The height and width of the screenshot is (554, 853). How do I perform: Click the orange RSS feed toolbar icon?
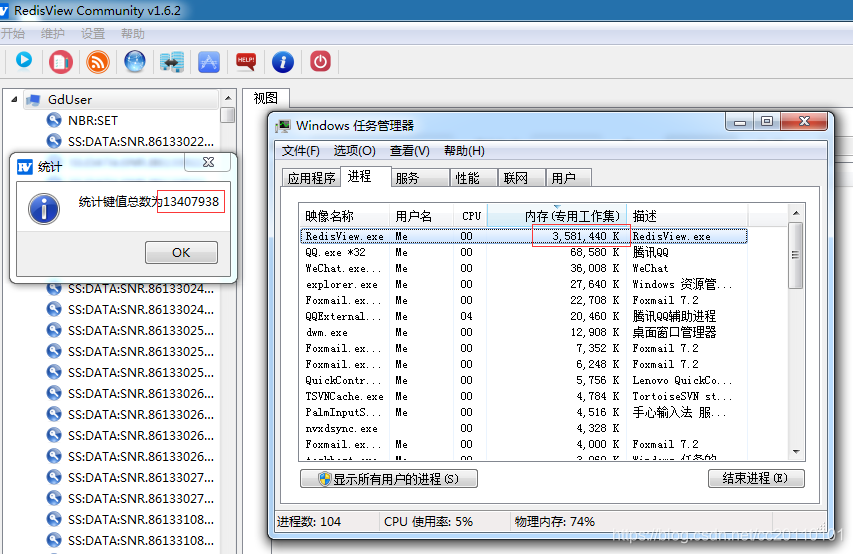coord(98,61)
